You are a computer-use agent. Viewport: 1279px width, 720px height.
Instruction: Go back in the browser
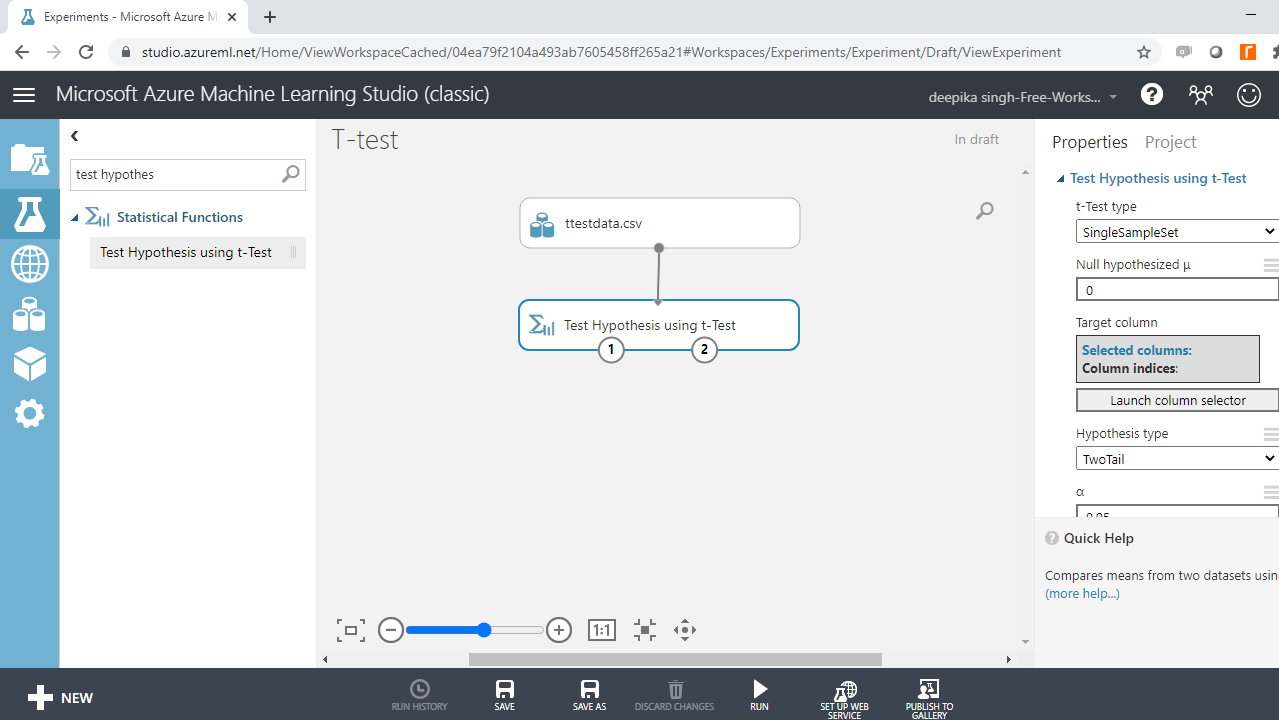pyautogui.click(x=22, y=52)
